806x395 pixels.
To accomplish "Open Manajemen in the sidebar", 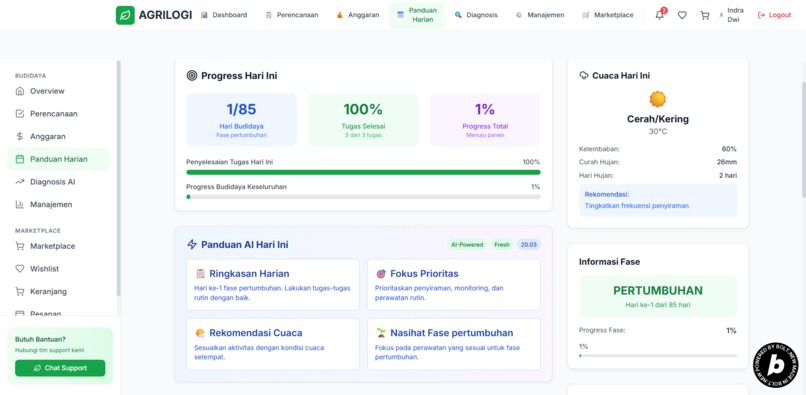I will tap(58, 204).
